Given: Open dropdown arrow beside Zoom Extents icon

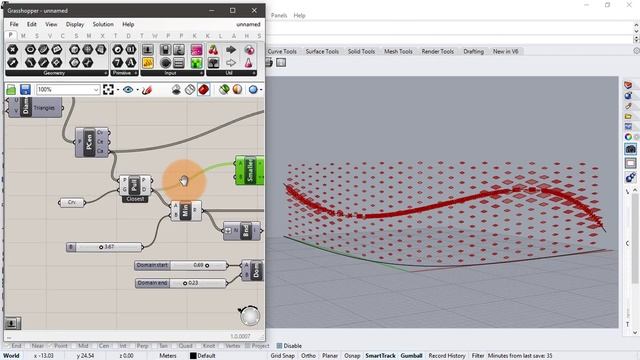Looking at the screenshot, I should click(x=118, y=89).
